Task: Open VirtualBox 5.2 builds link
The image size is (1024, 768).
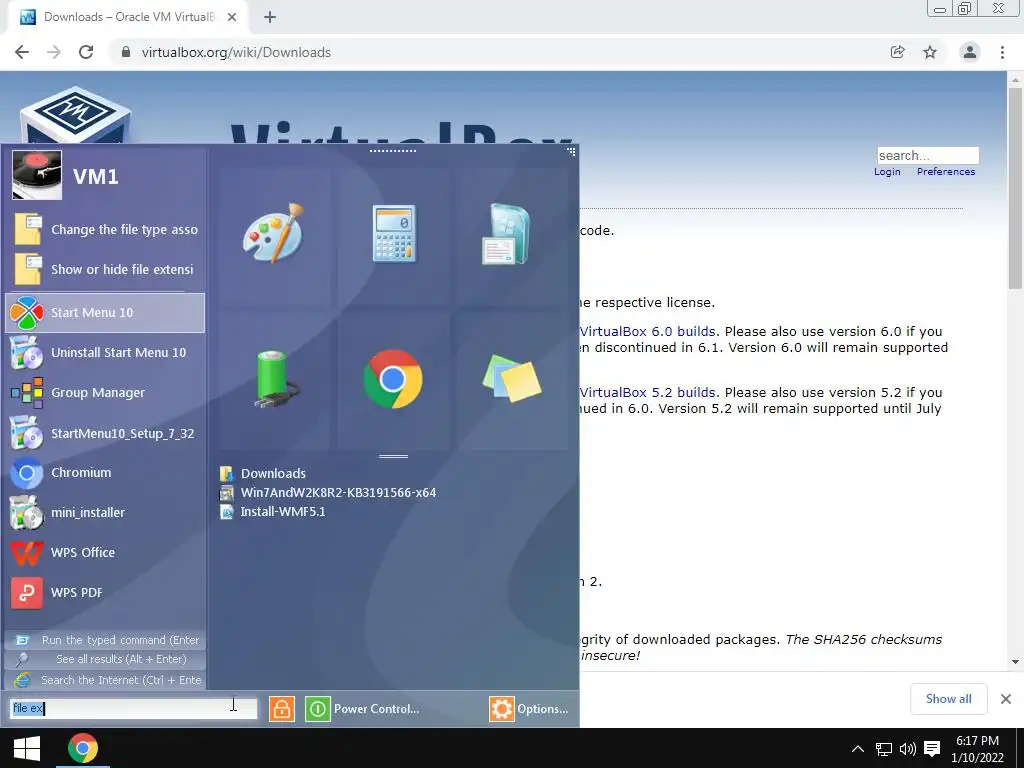Action: tap(647, 392)
